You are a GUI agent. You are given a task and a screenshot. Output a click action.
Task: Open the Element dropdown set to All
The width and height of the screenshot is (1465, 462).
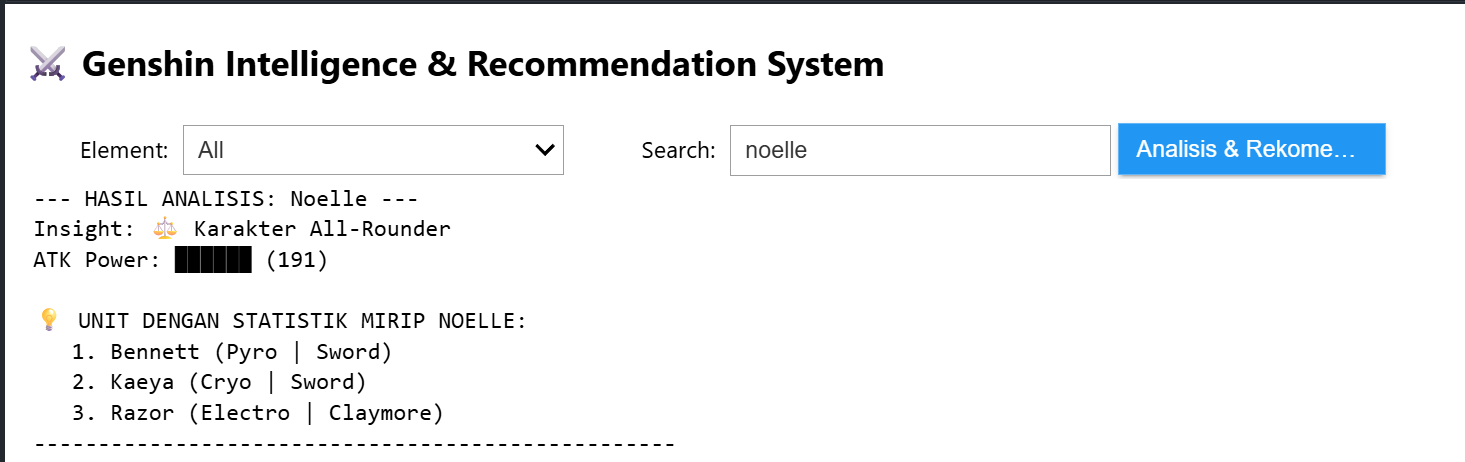pos(372,150)
